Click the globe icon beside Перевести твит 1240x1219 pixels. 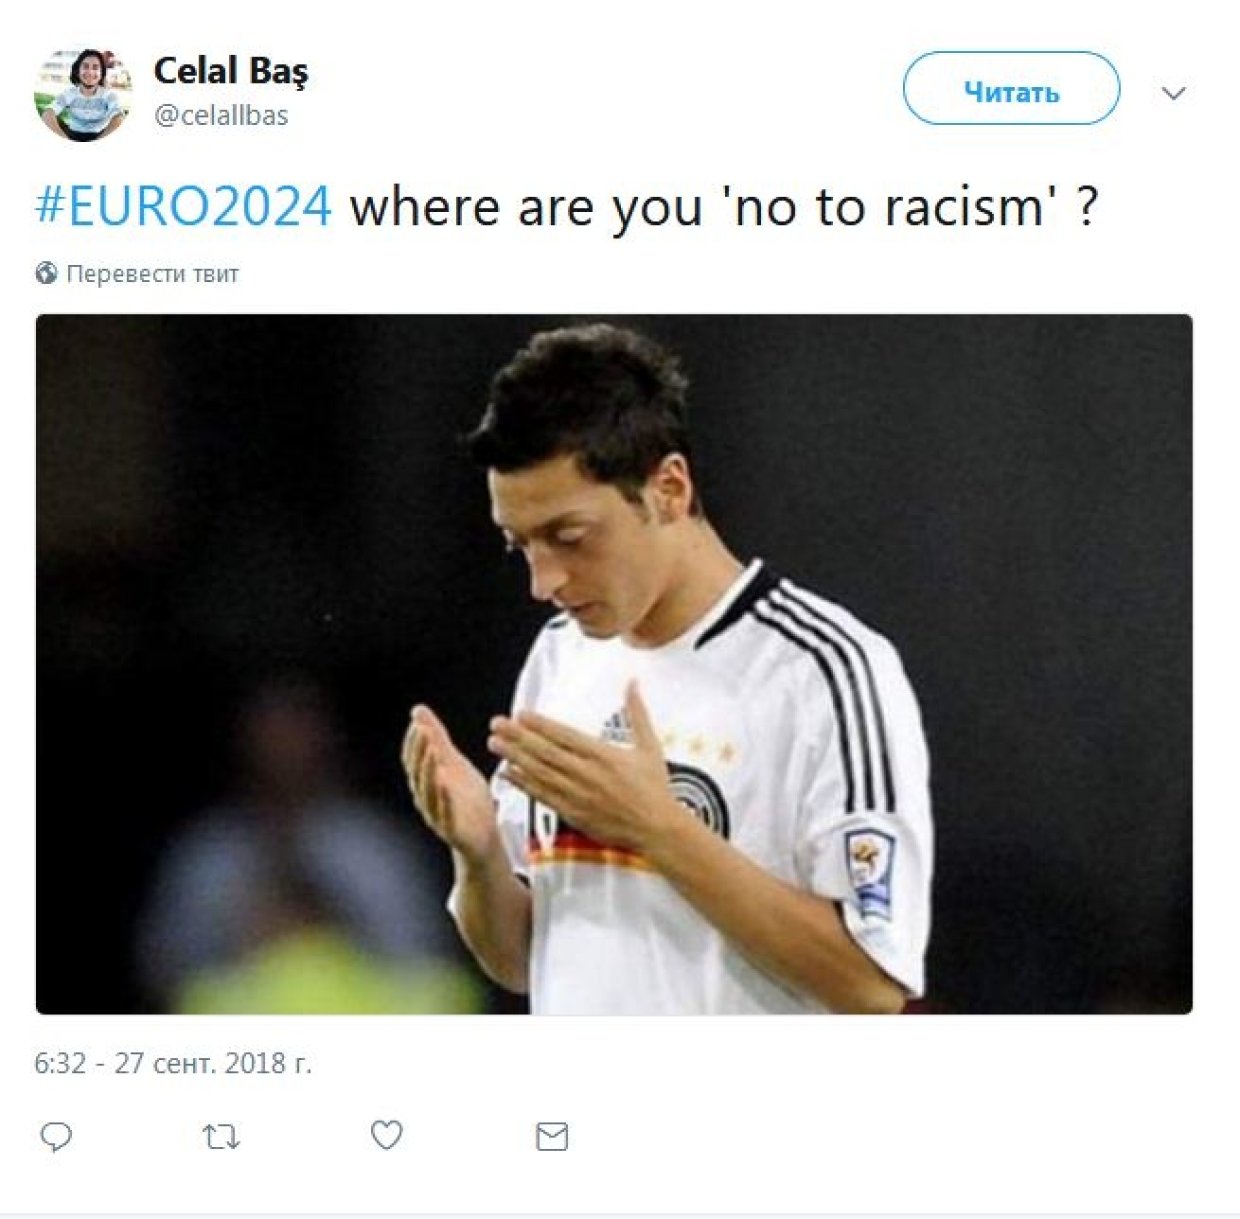(46, 273)
